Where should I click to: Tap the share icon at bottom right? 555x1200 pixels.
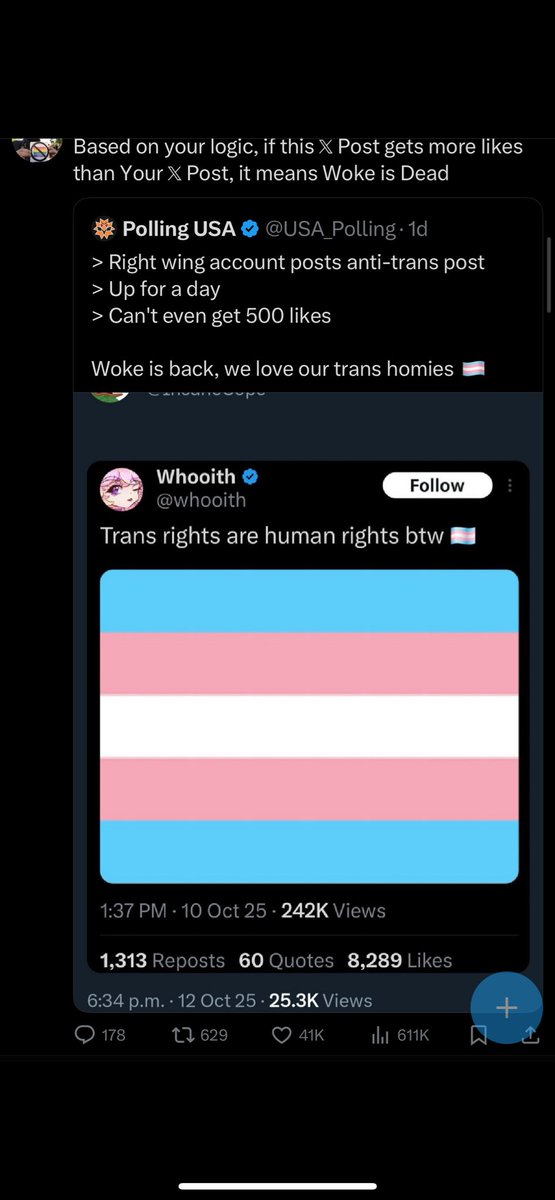[531, 1036]
